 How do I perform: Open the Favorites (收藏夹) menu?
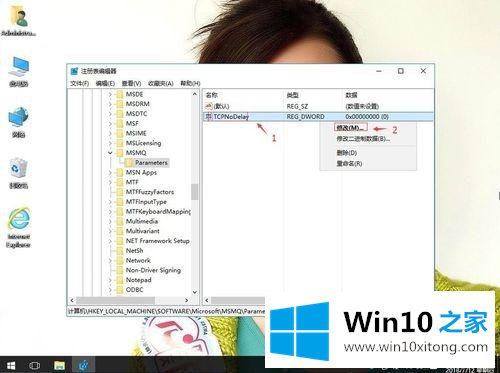tap(161, 83)
